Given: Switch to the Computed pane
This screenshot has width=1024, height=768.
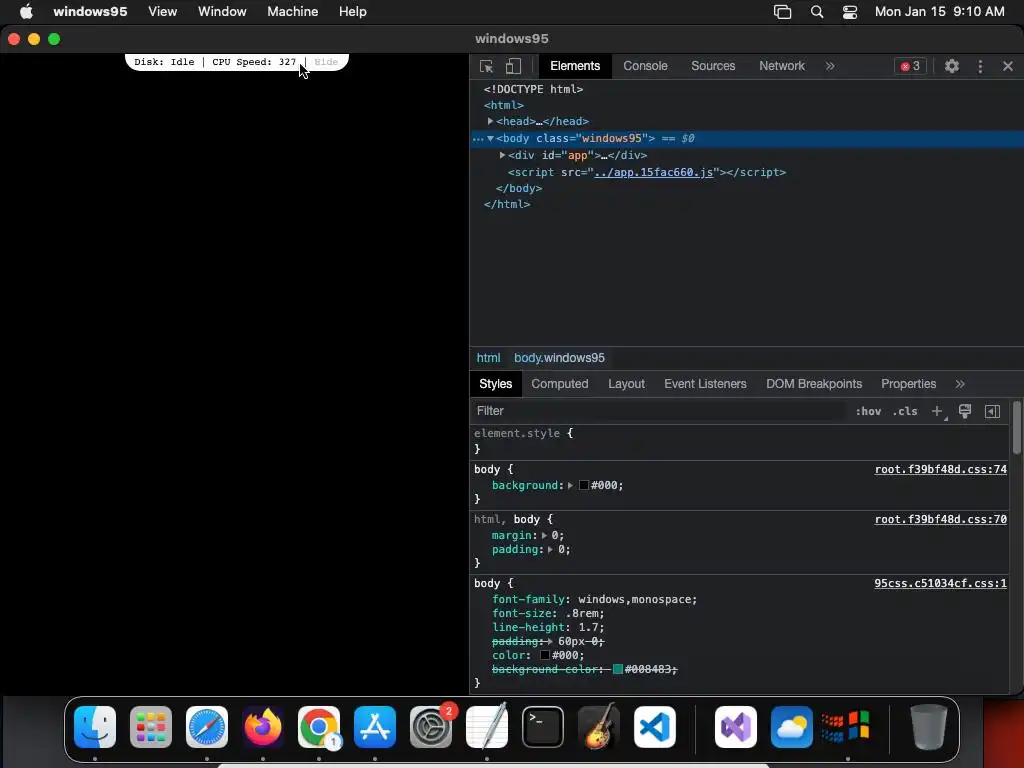Looking at the screenshot, I should (x=559, y=384).
